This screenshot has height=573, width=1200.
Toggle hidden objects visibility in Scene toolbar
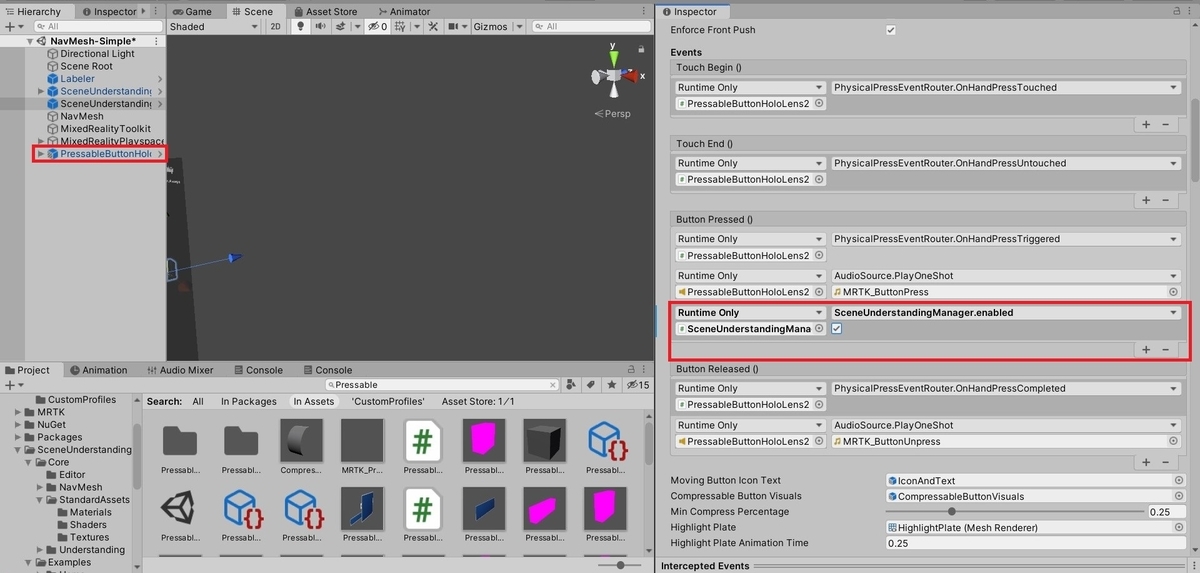tap(376, 27)
